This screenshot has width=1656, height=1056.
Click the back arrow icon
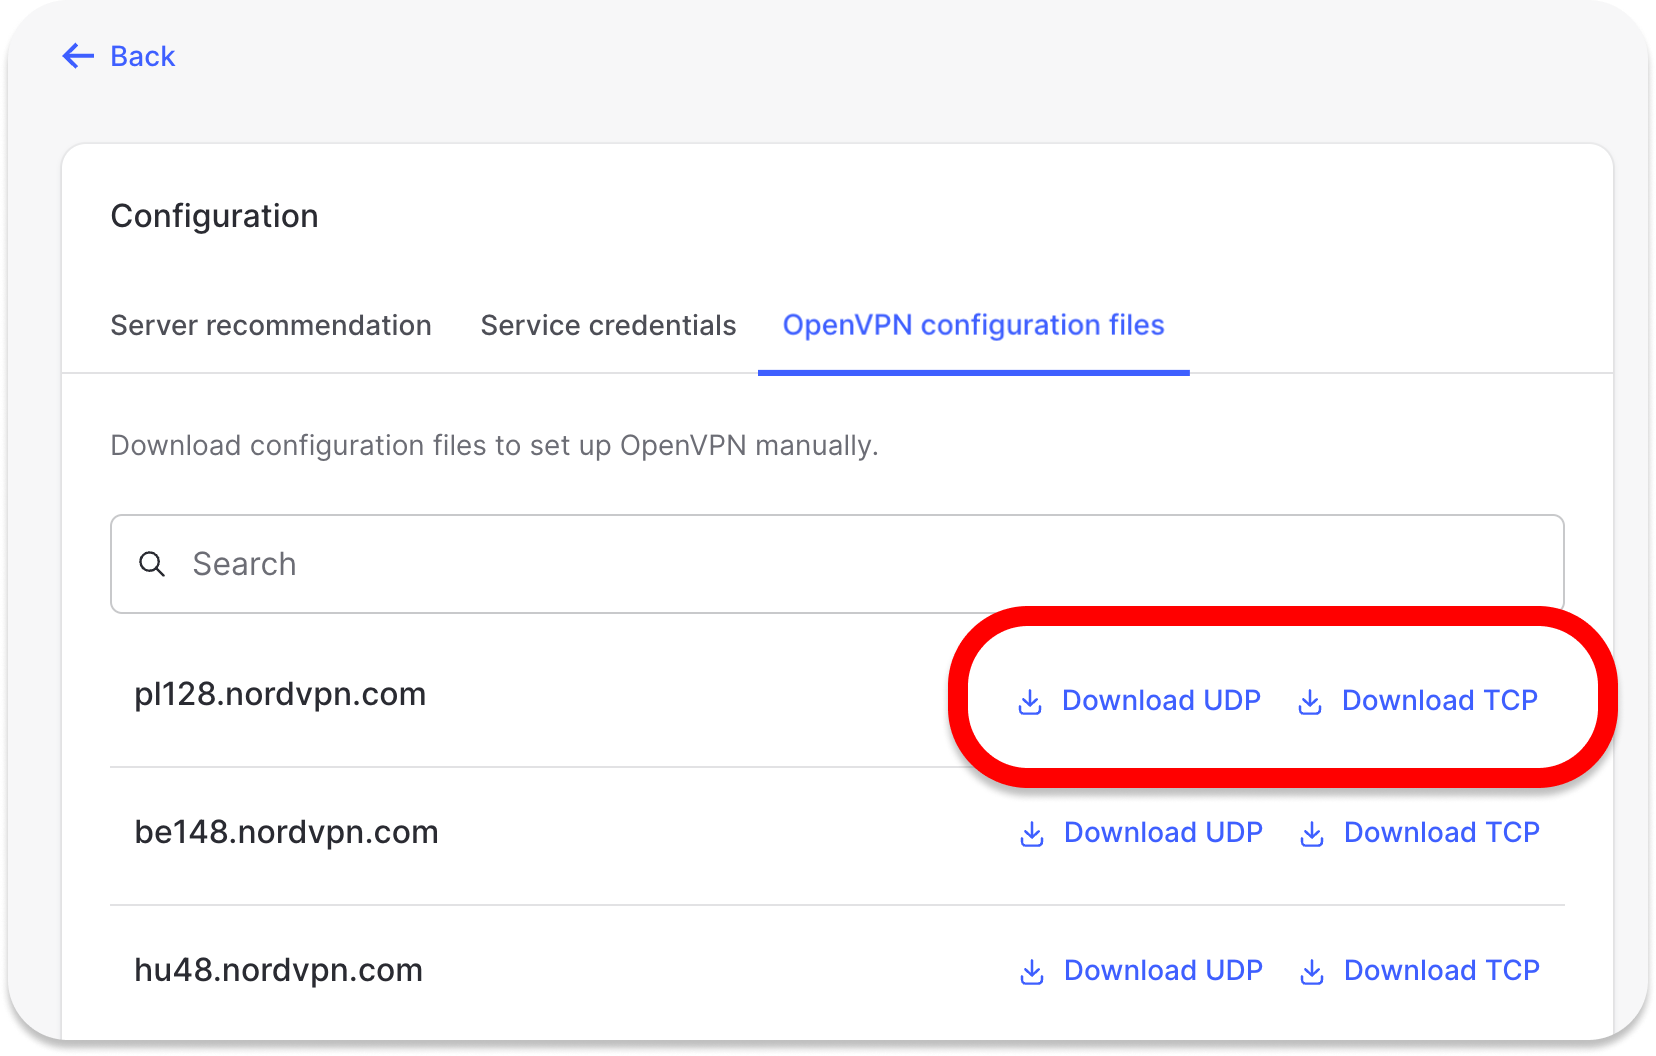(x=78, y=56)
